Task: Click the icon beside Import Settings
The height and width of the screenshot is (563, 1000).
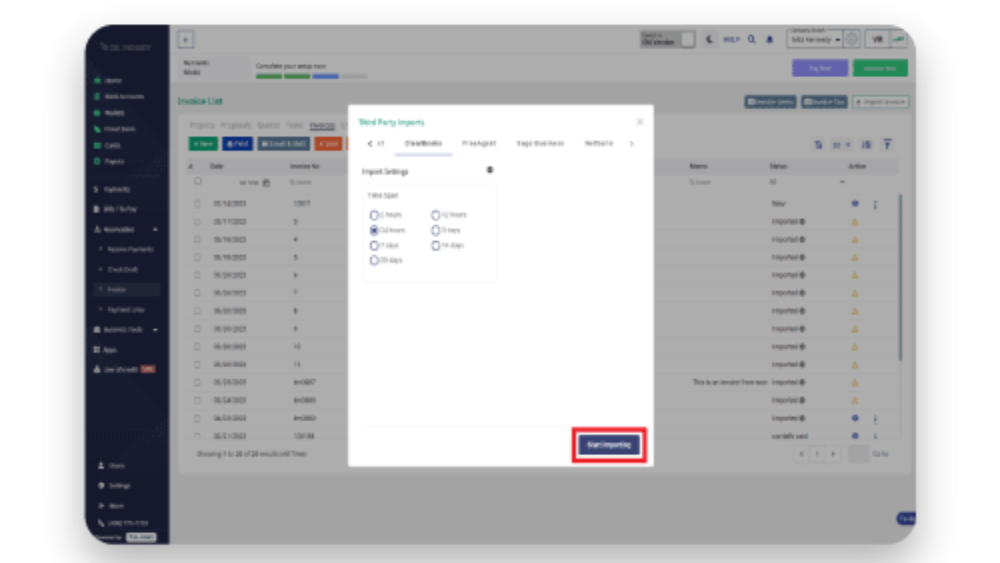Action: 490,170
